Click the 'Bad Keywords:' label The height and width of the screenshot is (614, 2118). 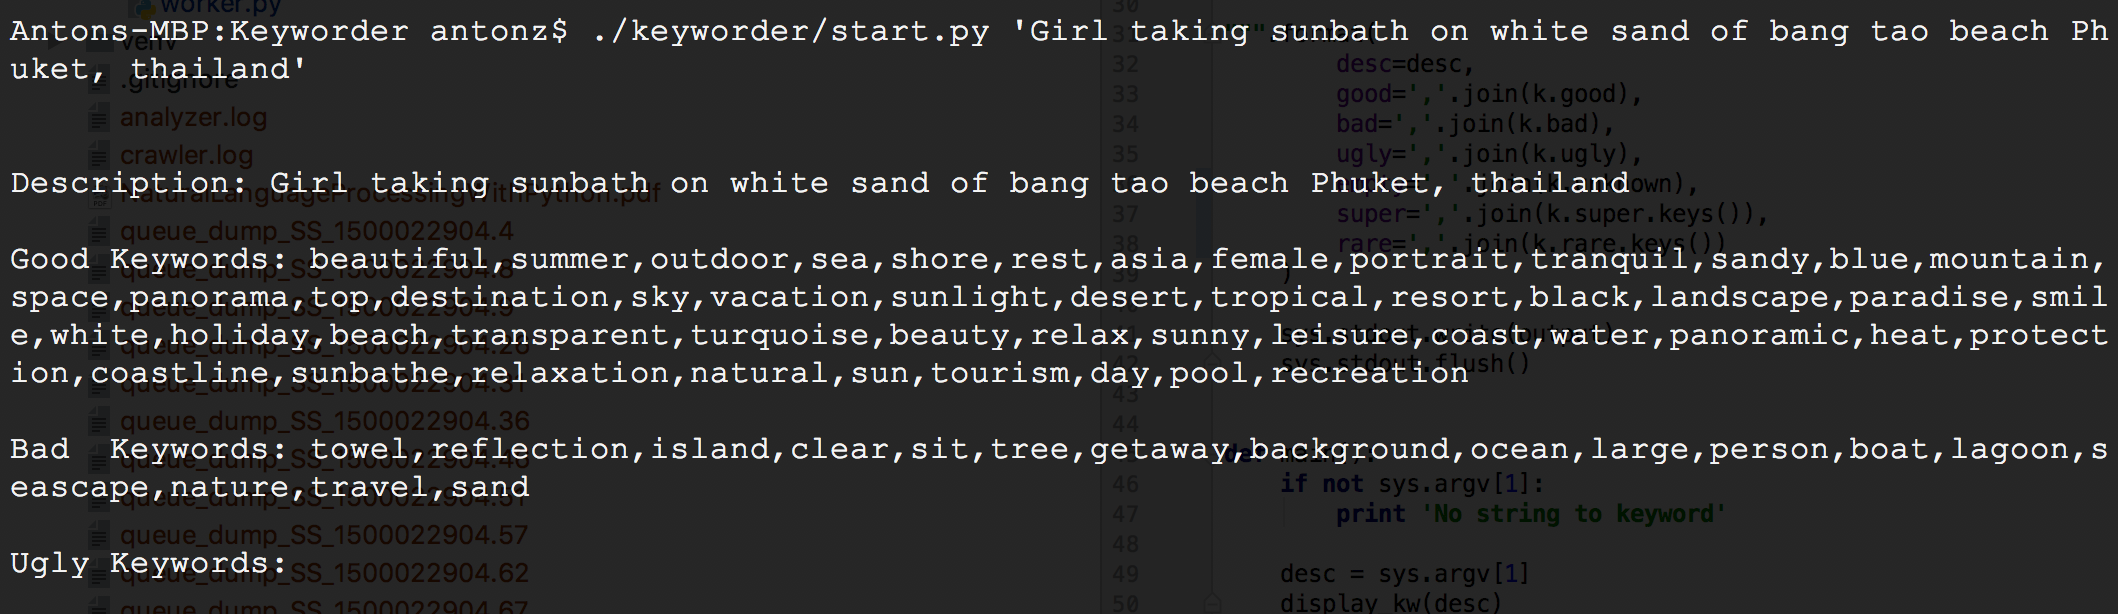coord(149,450)
